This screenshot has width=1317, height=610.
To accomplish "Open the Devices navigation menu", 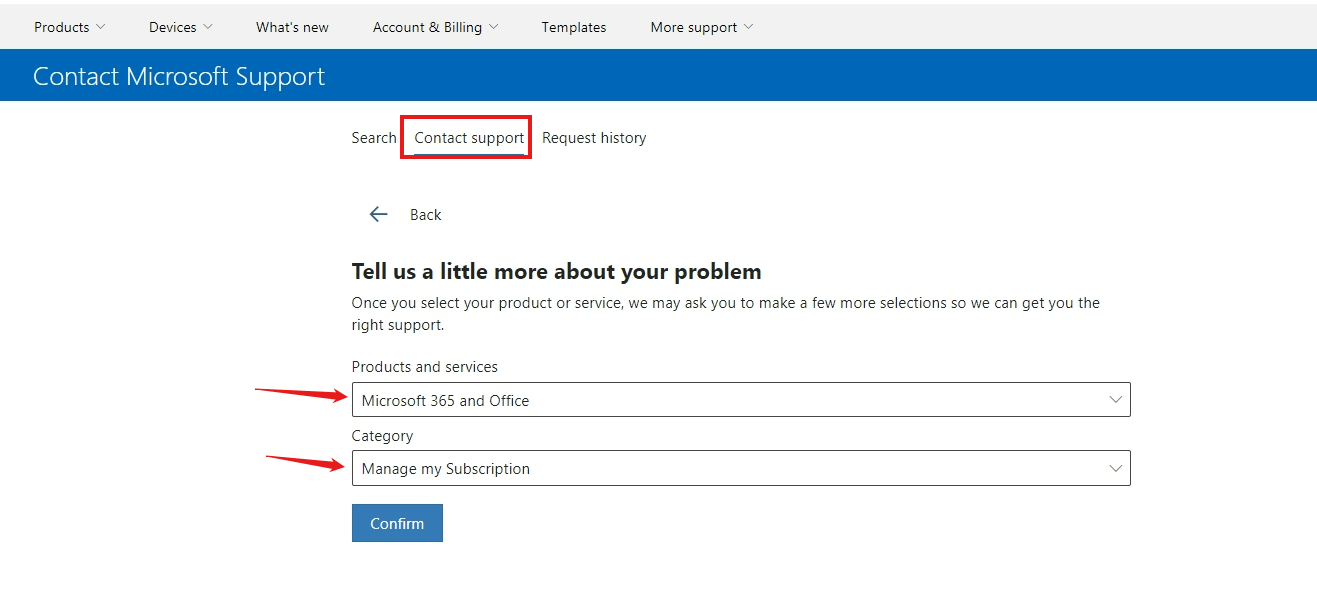I will (172, 27).
